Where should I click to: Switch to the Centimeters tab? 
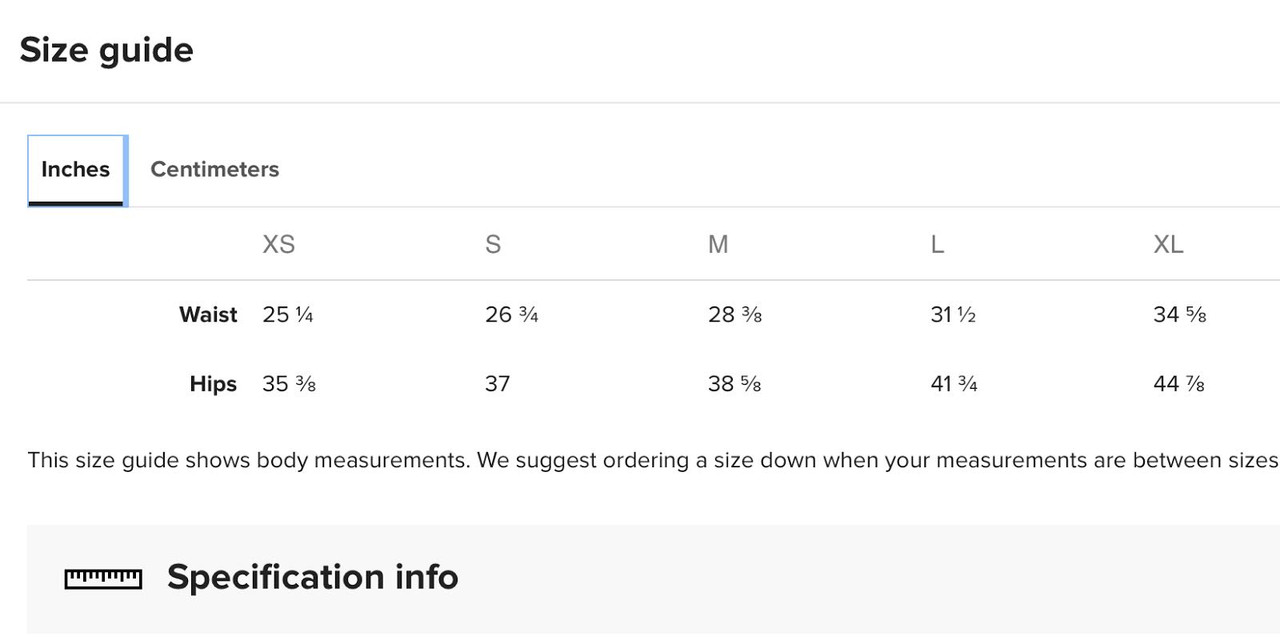coord(214,169)
